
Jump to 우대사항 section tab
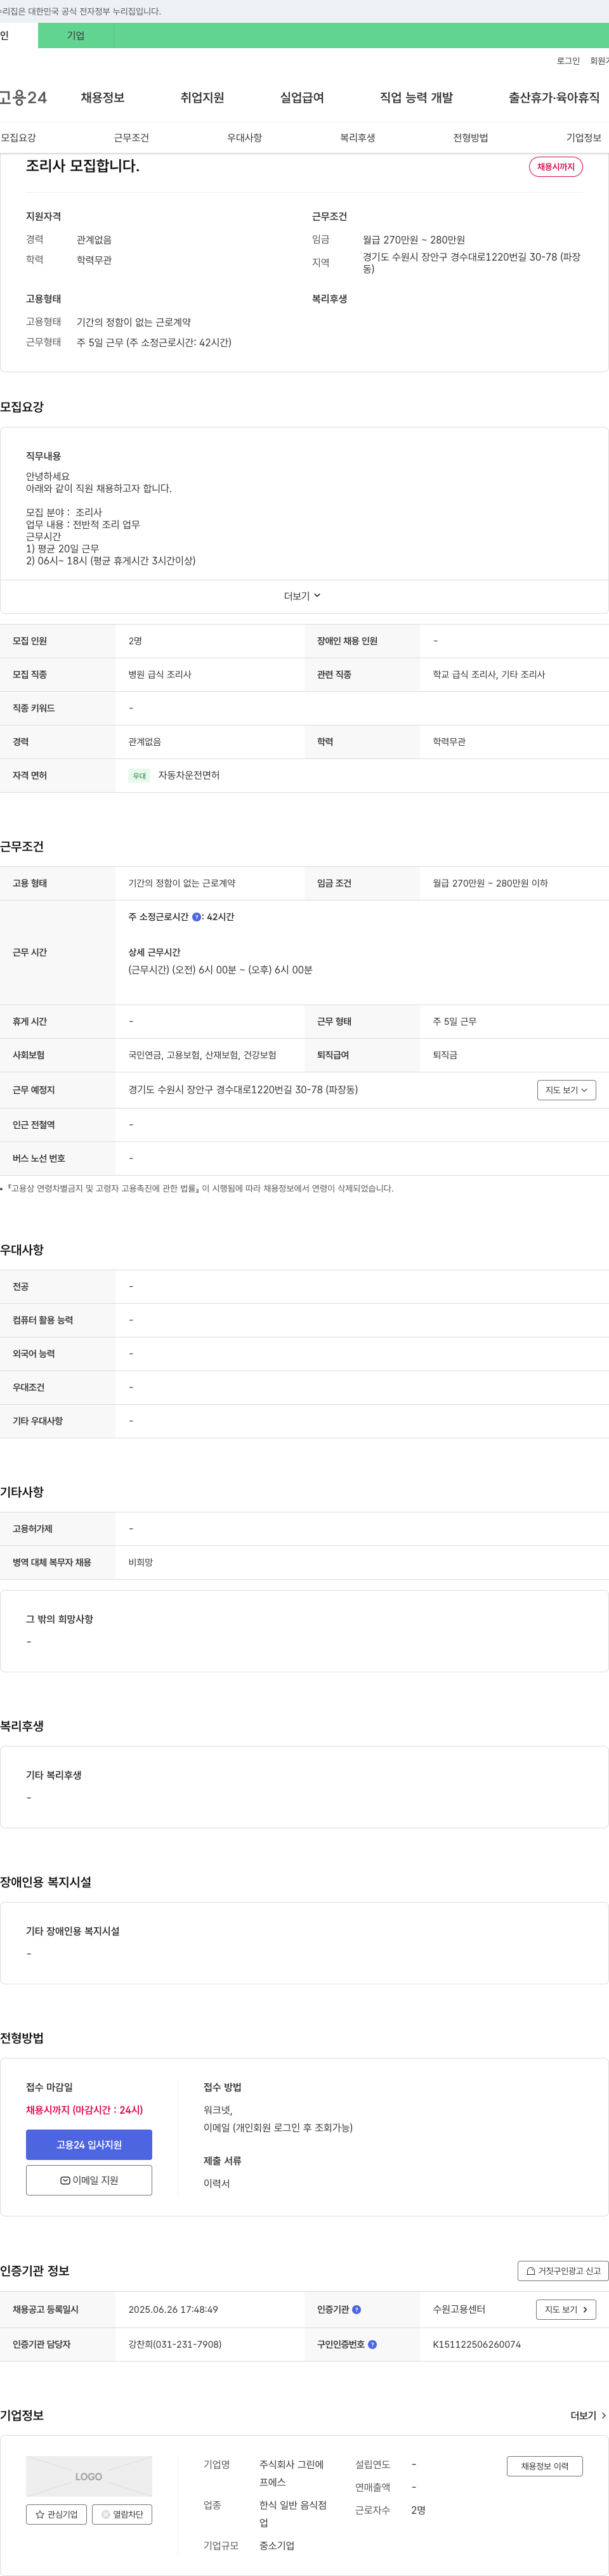[x=244, y=138]
